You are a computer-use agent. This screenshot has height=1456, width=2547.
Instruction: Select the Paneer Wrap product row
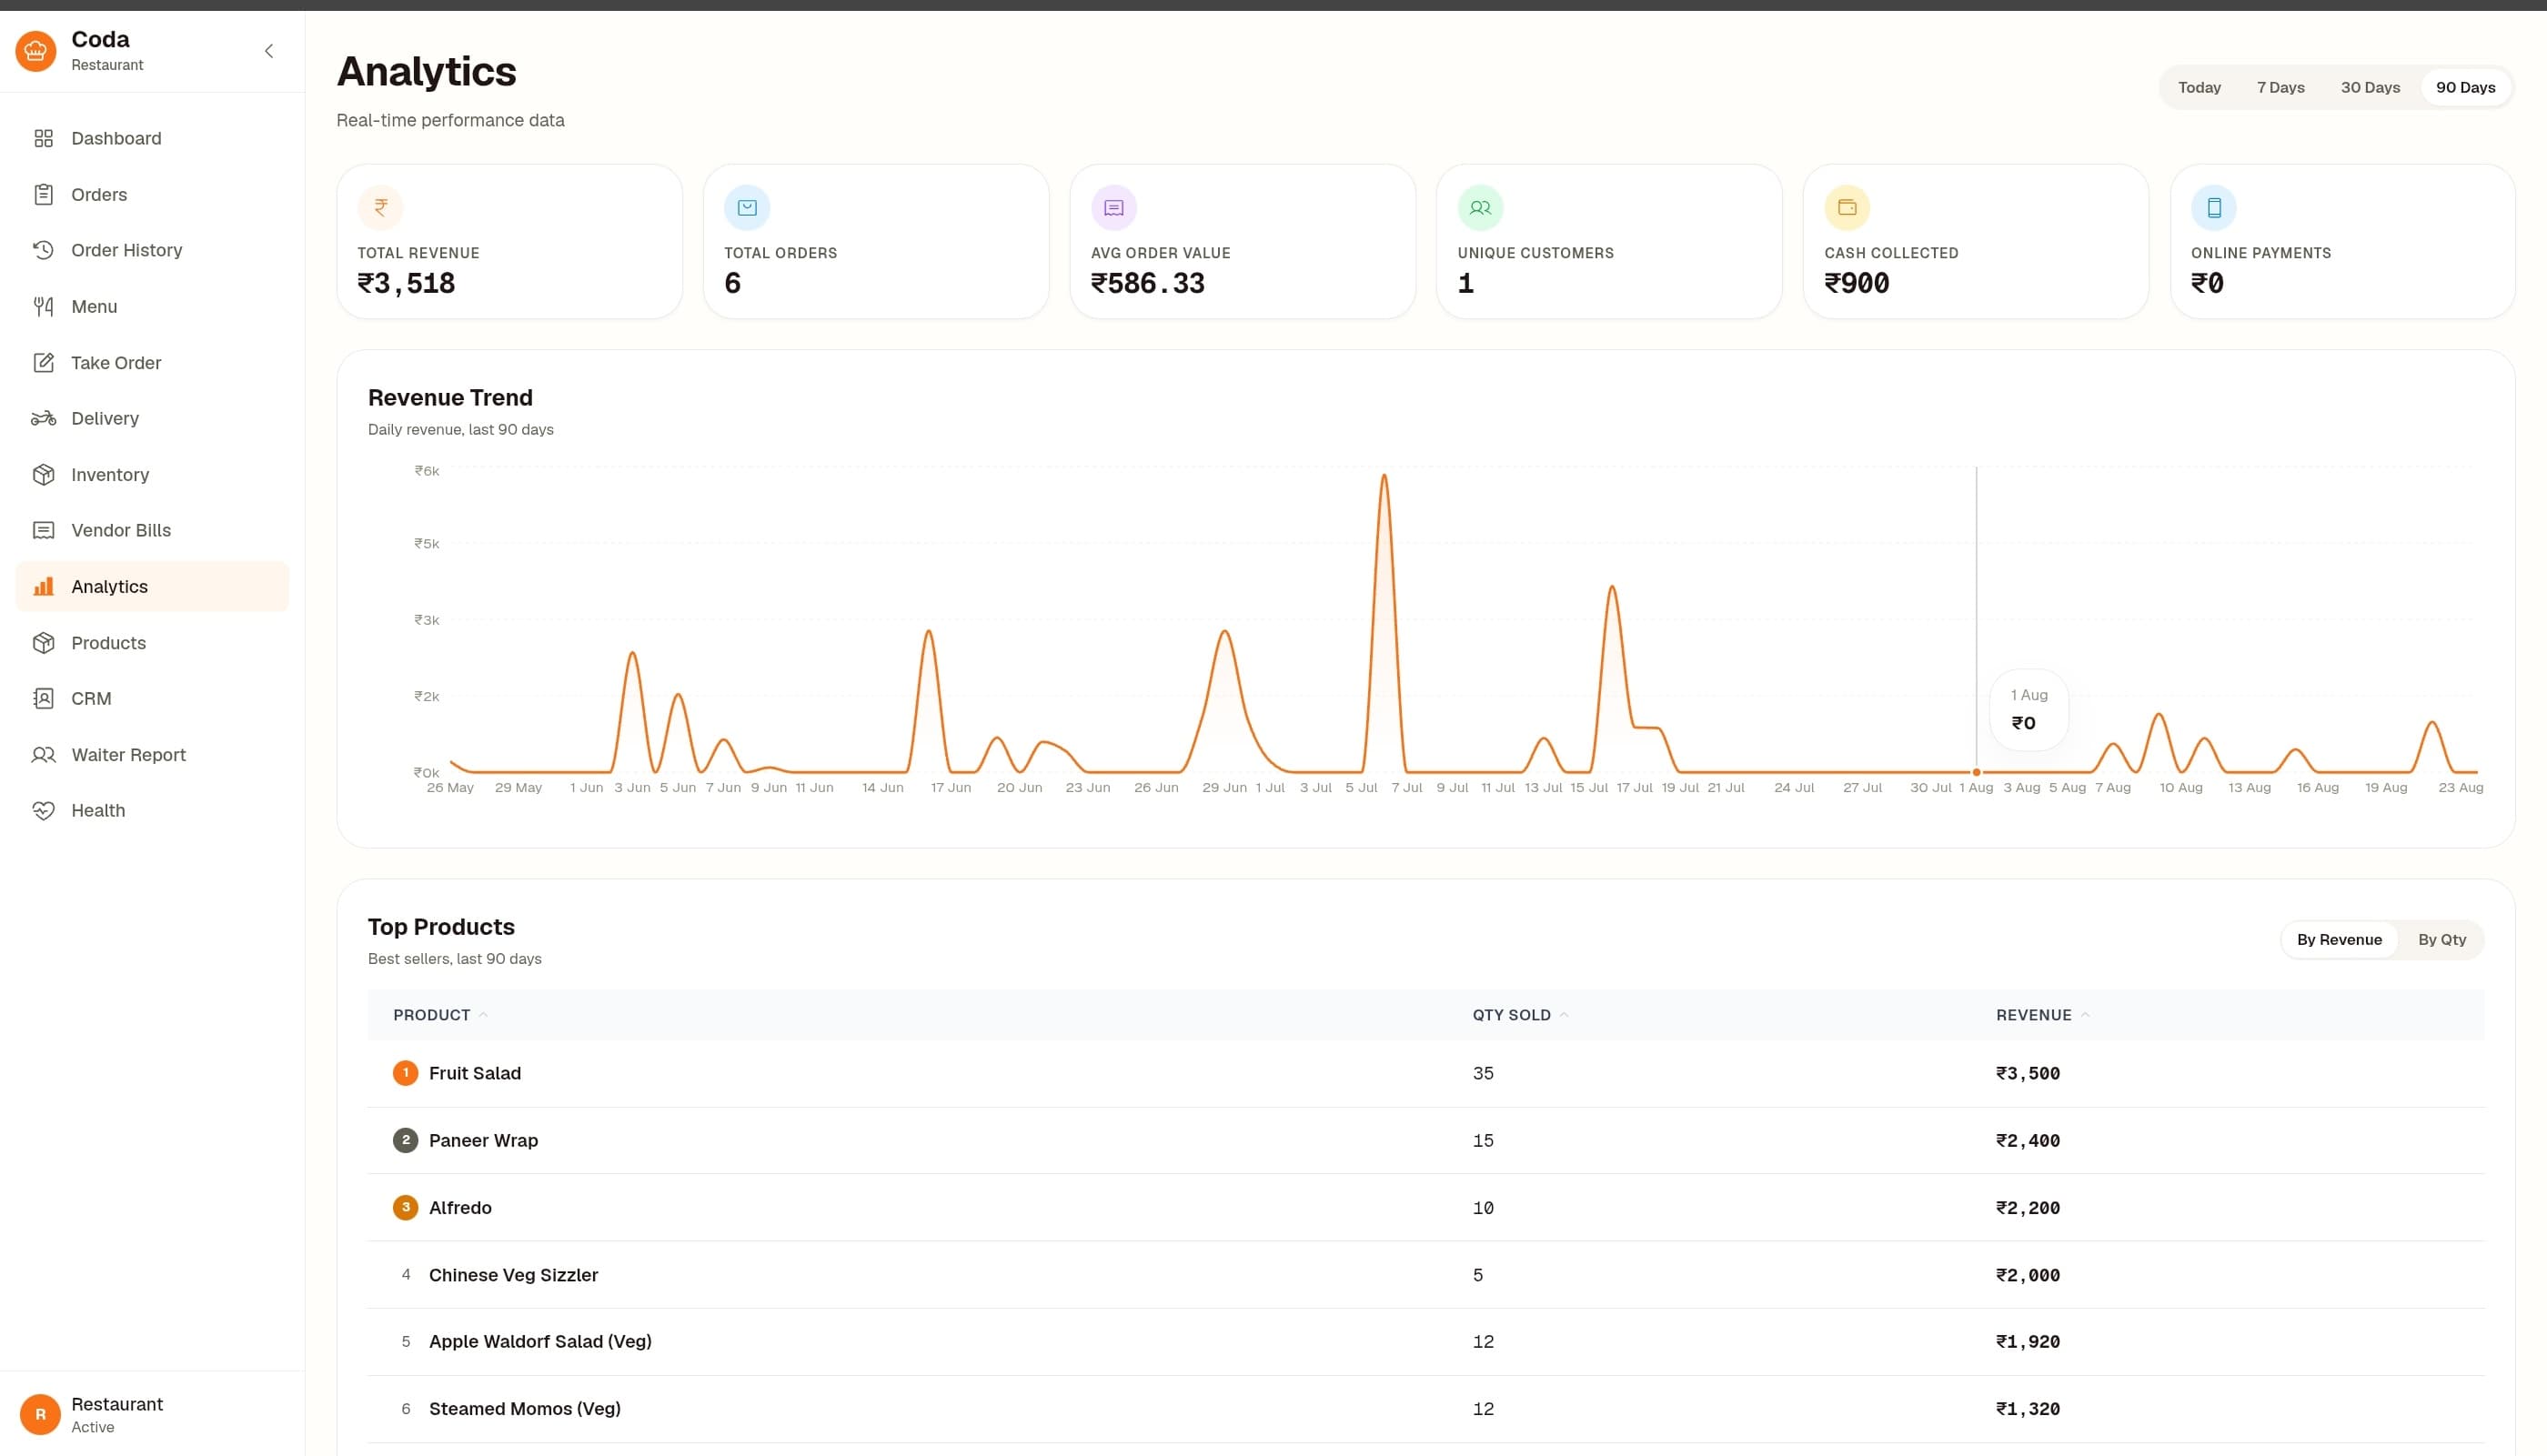(1426, 1140)
